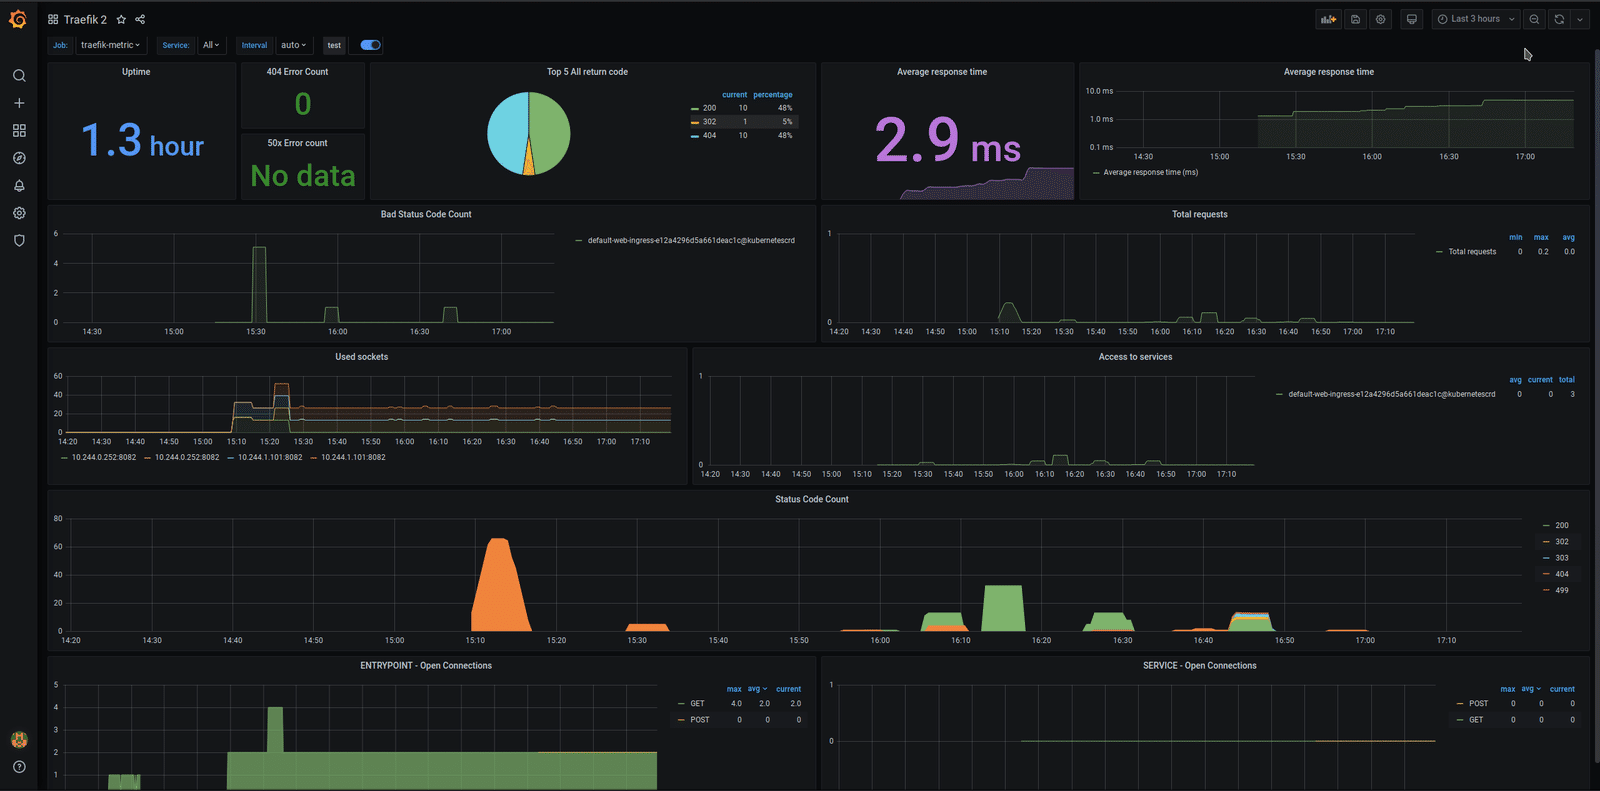Open the Service All dropdown
Image resolution: width=1600 pixels, height=791 pixels.
[x=211, y=45]
